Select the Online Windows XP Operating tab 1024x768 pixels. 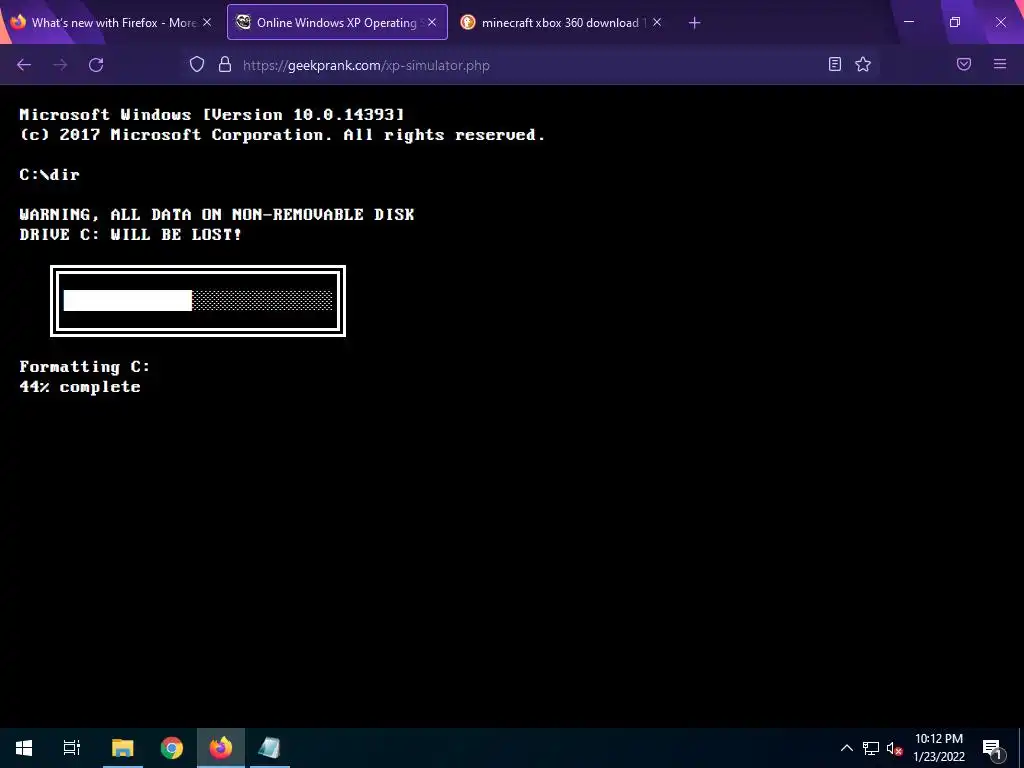[x=337, y=22]
